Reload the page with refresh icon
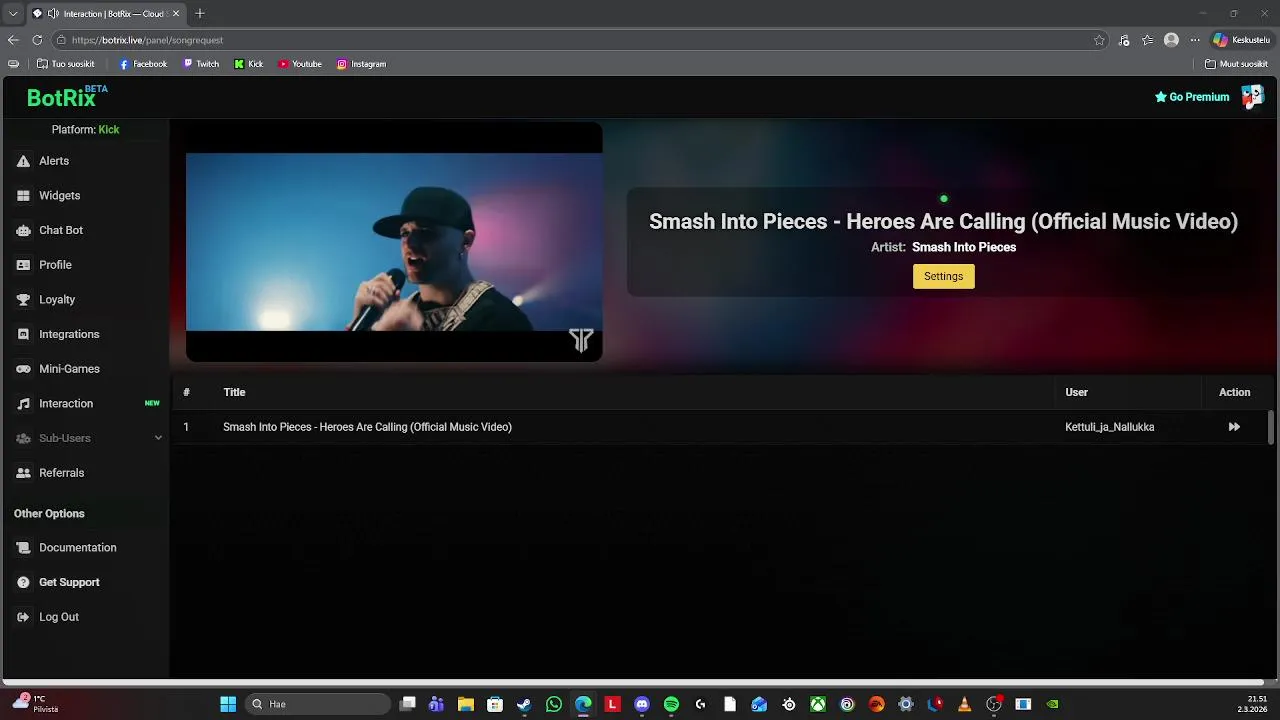 37,40
